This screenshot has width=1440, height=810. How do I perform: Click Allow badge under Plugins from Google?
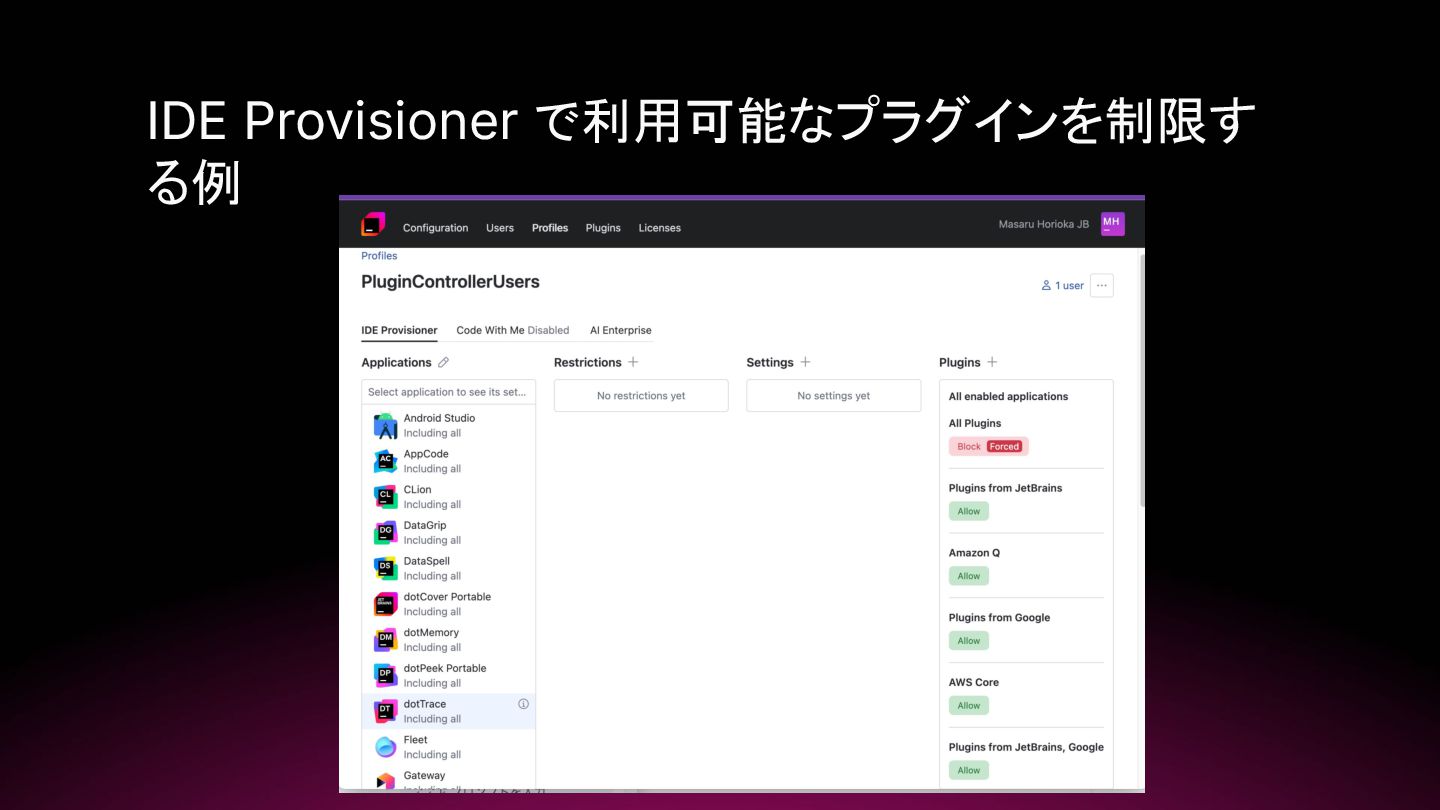[x=968, y=641]
